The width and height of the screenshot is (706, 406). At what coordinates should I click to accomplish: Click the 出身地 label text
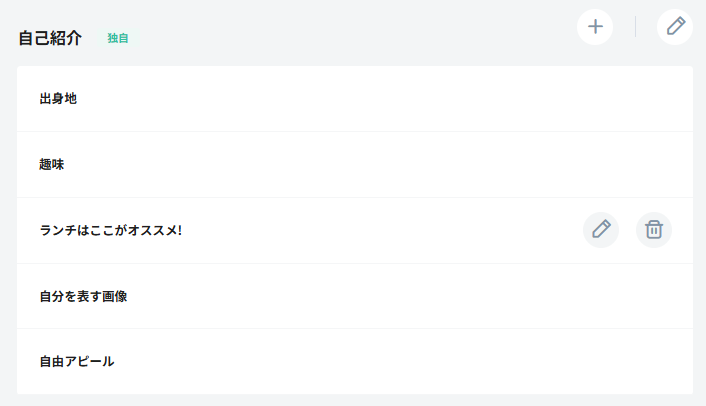tap(58, 99)
